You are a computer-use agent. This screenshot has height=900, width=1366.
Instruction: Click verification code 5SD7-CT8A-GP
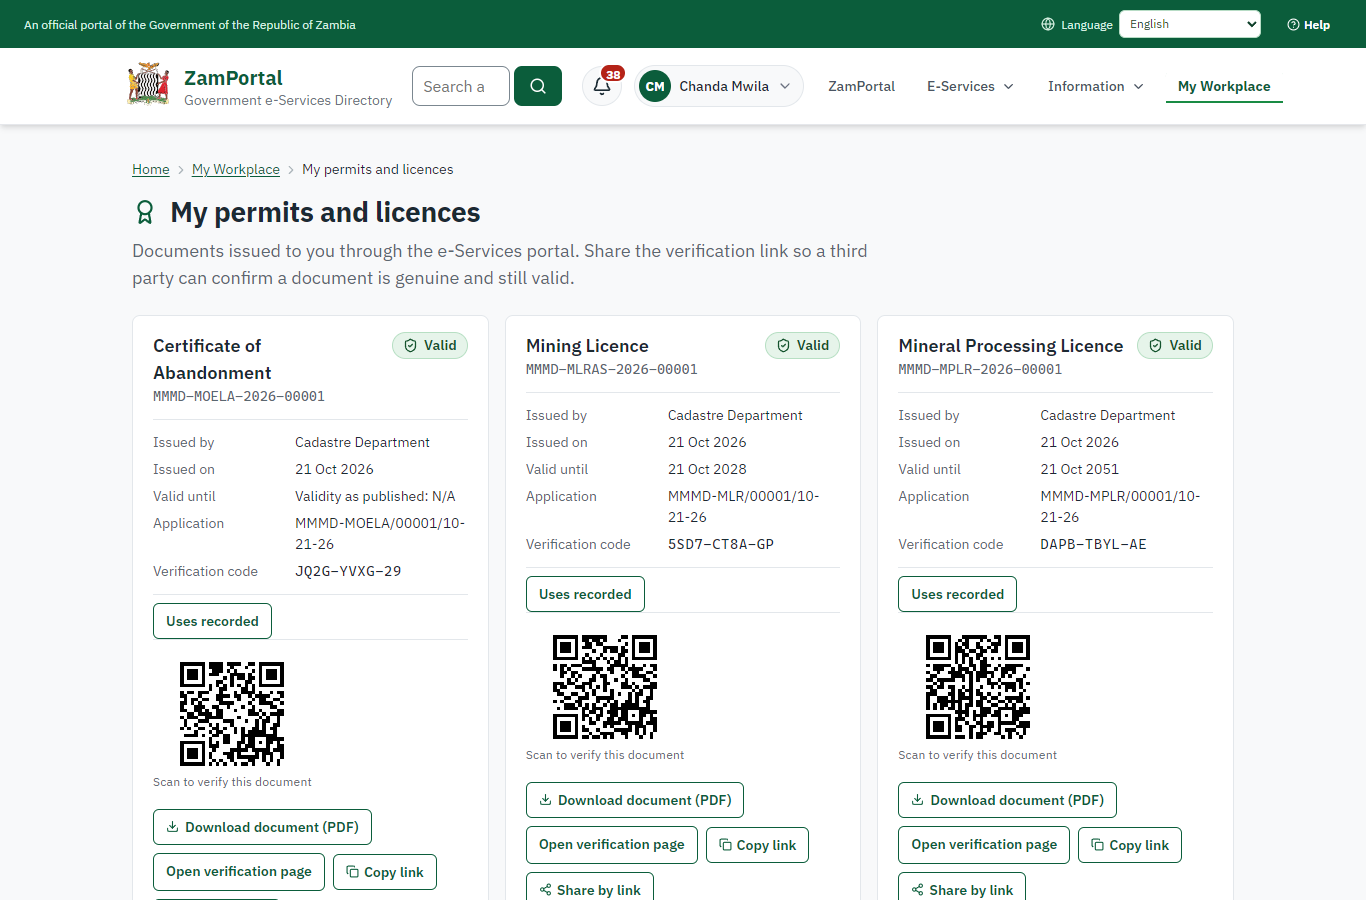(721, 544)
